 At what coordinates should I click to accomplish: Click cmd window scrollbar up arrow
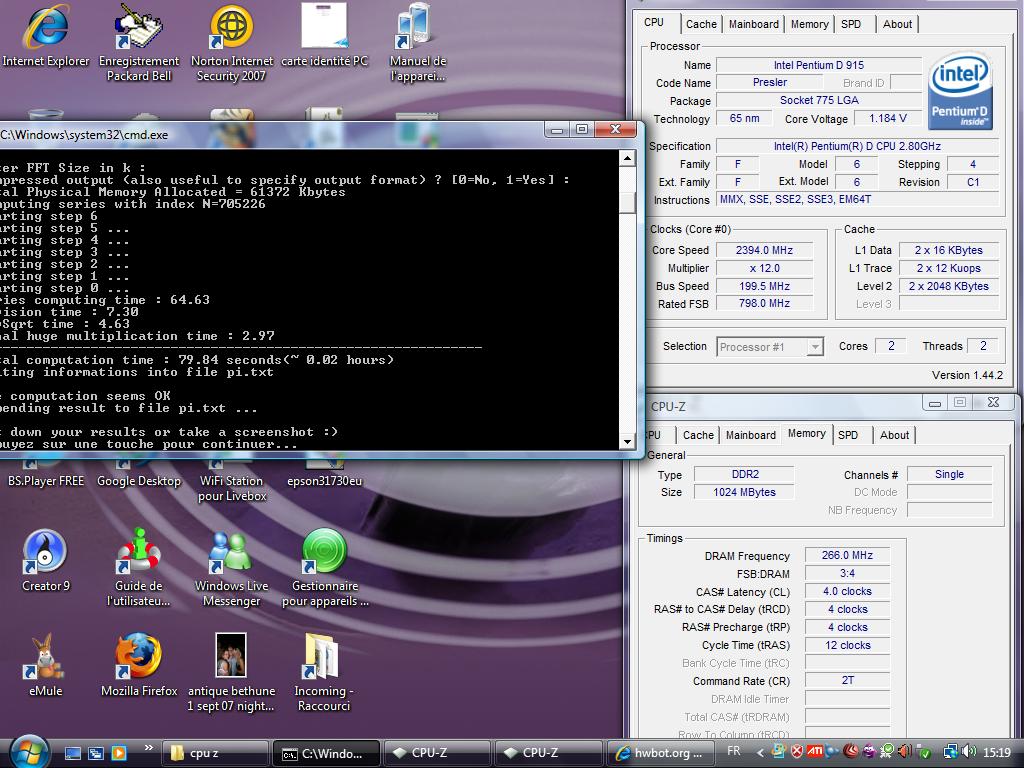[x=627, y=159]
